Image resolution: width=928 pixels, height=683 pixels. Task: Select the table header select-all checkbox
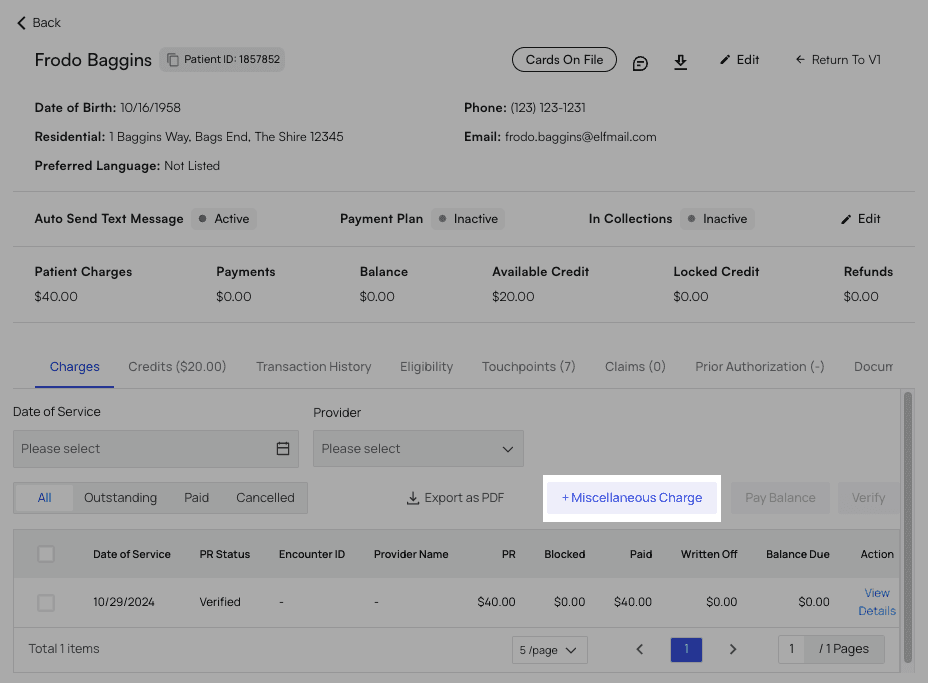(x=46, y=554)
